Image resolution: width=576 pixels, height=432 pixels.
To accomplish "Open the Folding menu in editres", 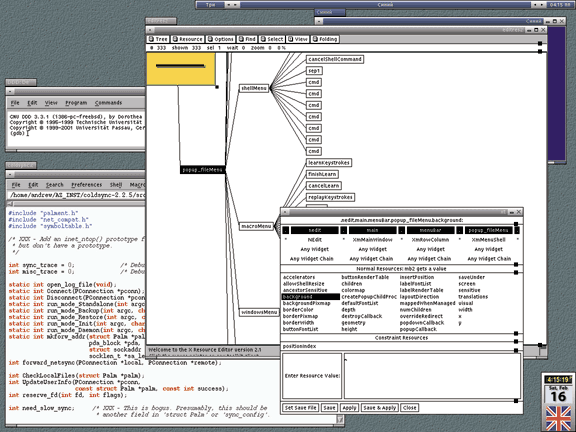I will [325, 39].
